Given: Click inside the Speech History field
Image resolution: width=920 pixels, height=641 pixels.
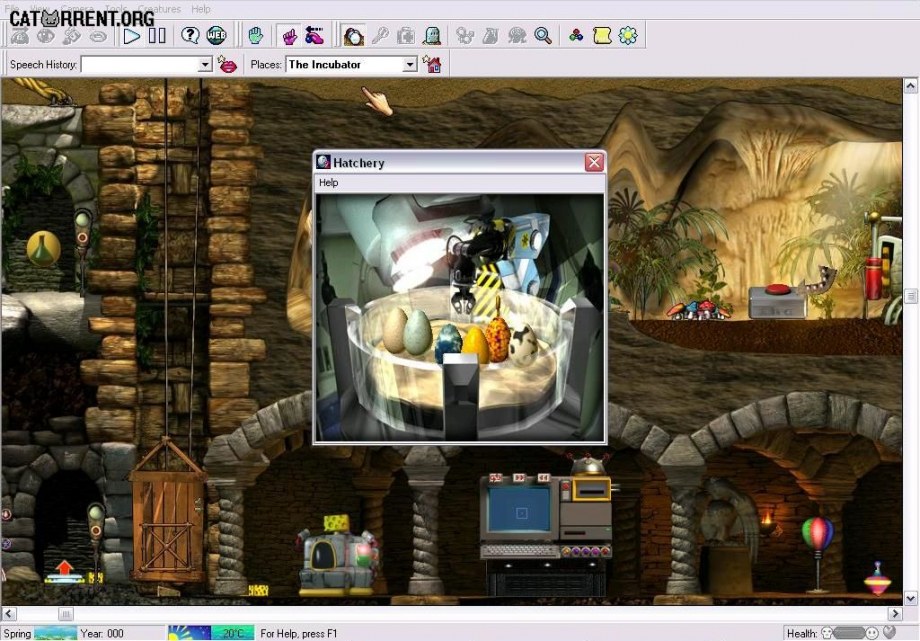Looking at the screenshot, I should click(x=140, y=64).
